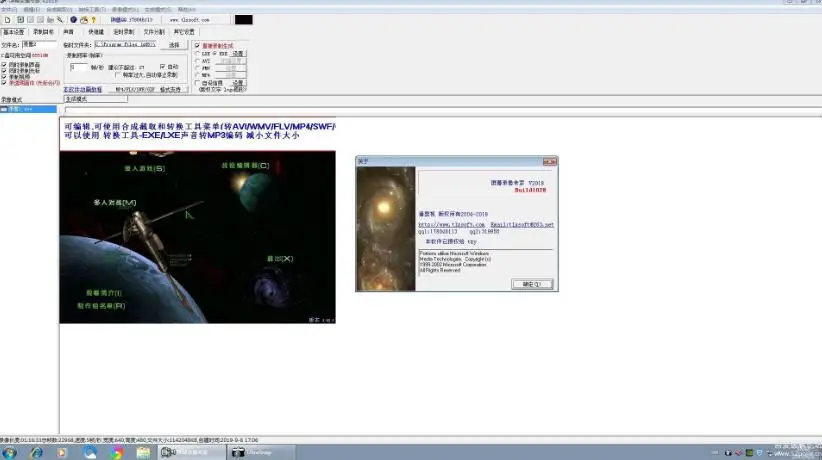Toggle the red 直接录制生成 checkbox
This screenshot has width=822, height=460.
[198, 46]
